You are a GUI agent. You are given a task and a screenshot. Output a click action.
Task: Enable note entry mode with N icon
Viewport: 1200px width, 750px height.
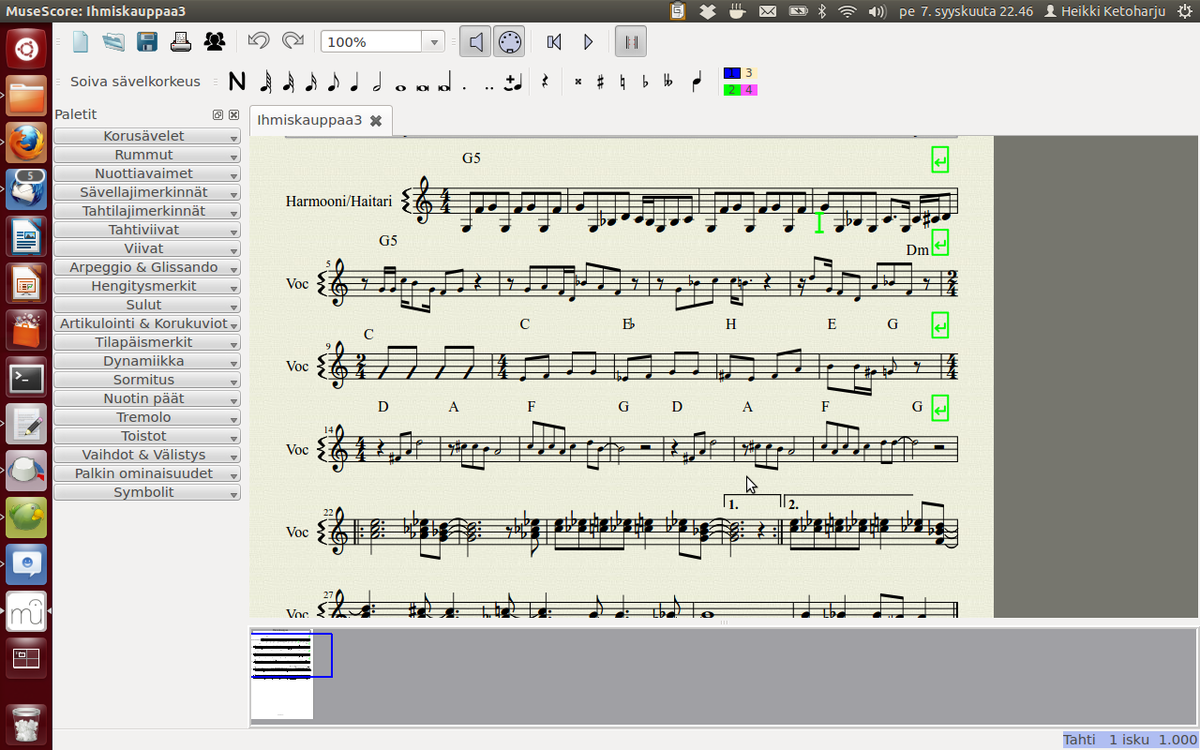237,82
